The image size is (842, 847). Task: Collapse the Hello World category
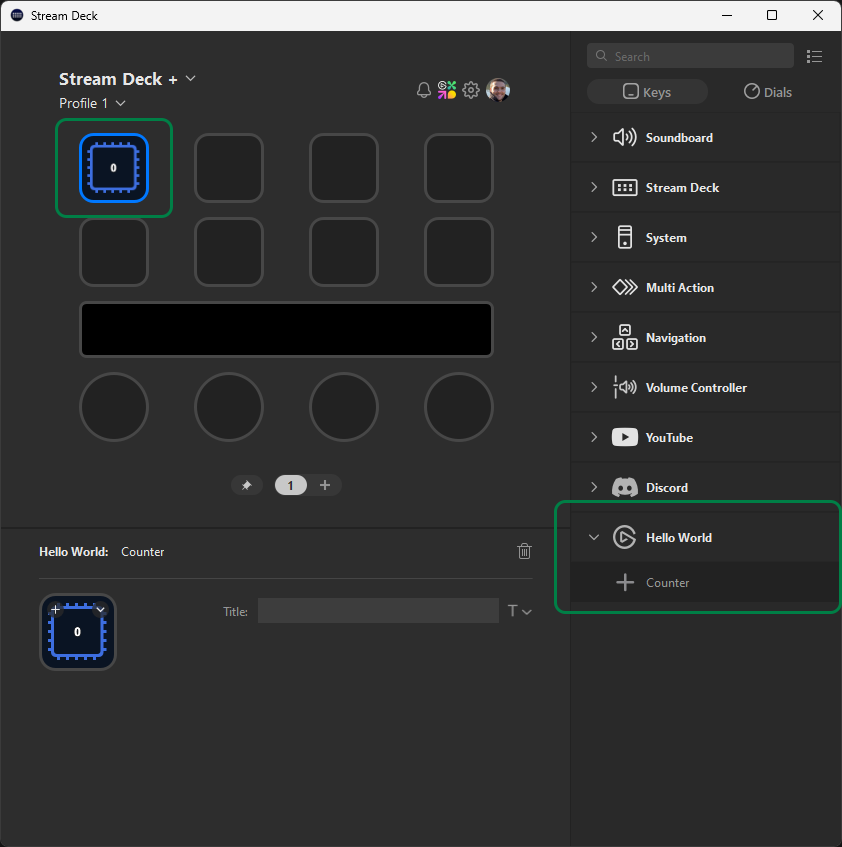coord(593,537)
